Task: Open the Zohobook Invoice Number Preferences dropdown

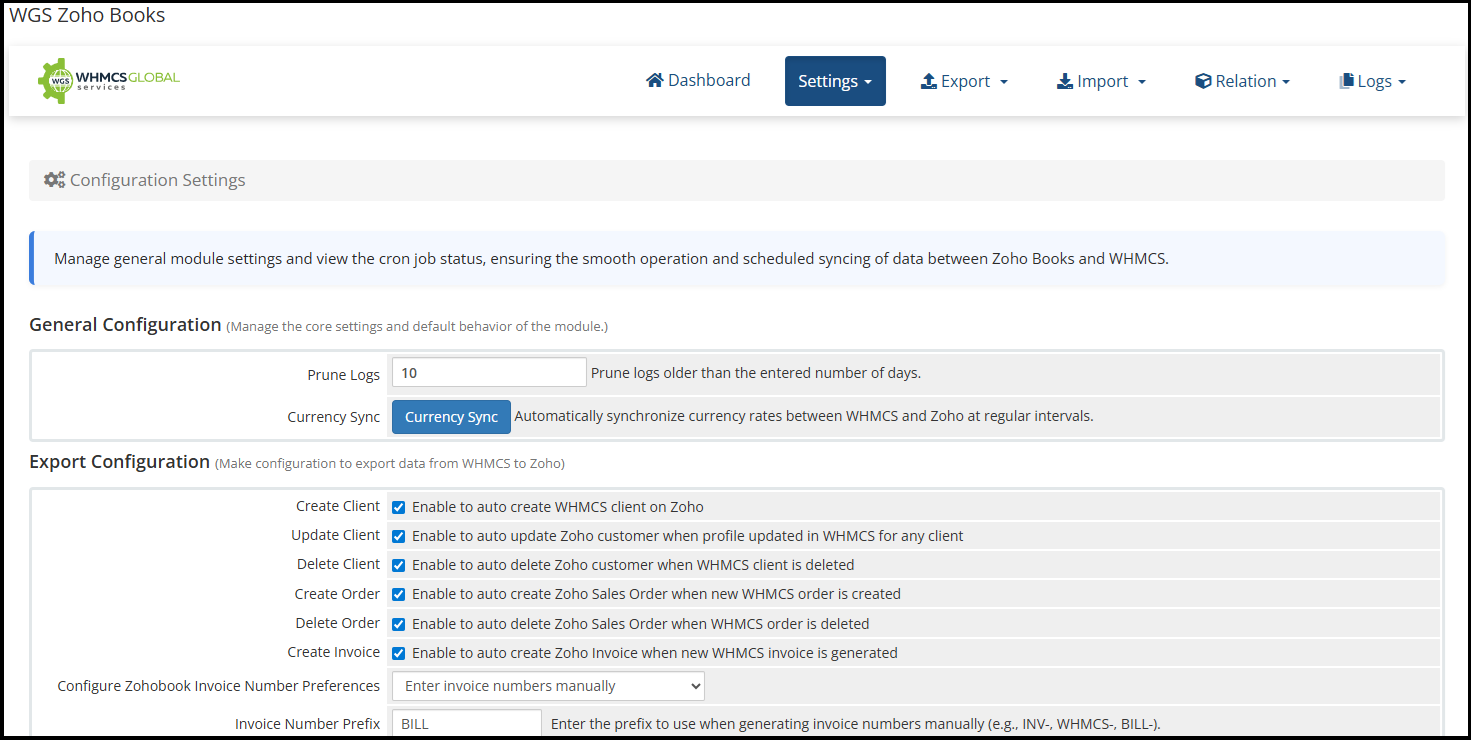Action: click(548, 686)
